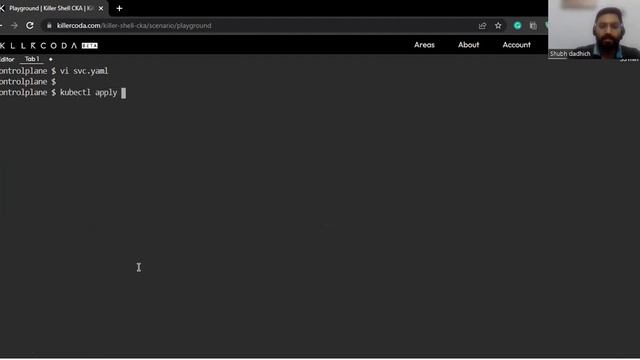Open a new browser tab
640x360 pixels.
119,8
